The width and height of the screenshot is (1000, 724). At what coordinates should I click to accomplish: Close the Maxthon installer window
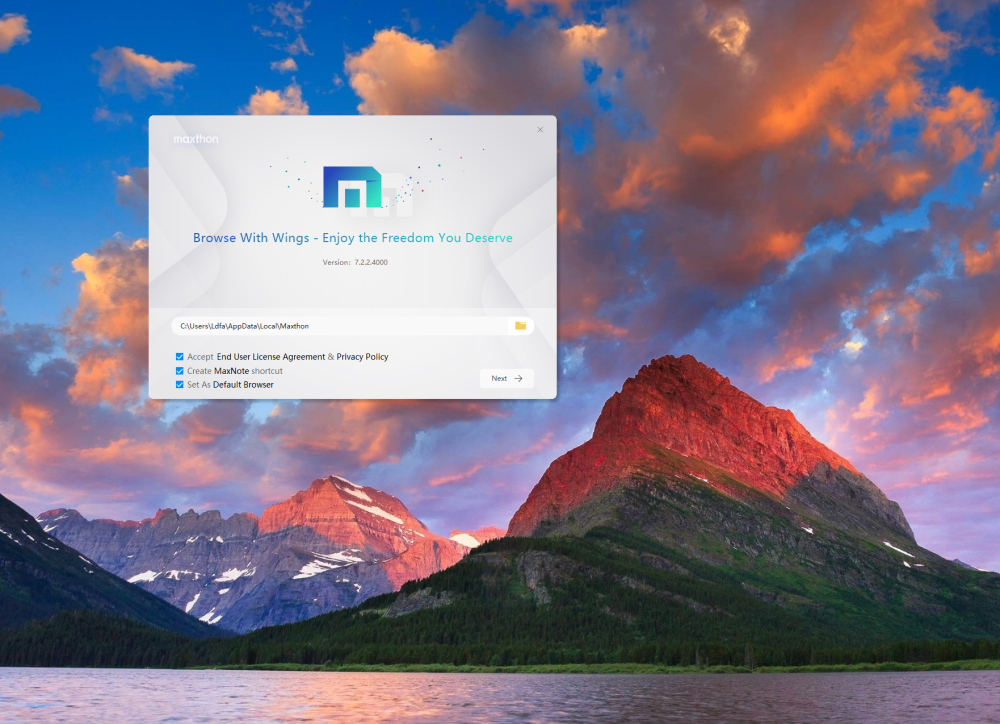(540, 130)
